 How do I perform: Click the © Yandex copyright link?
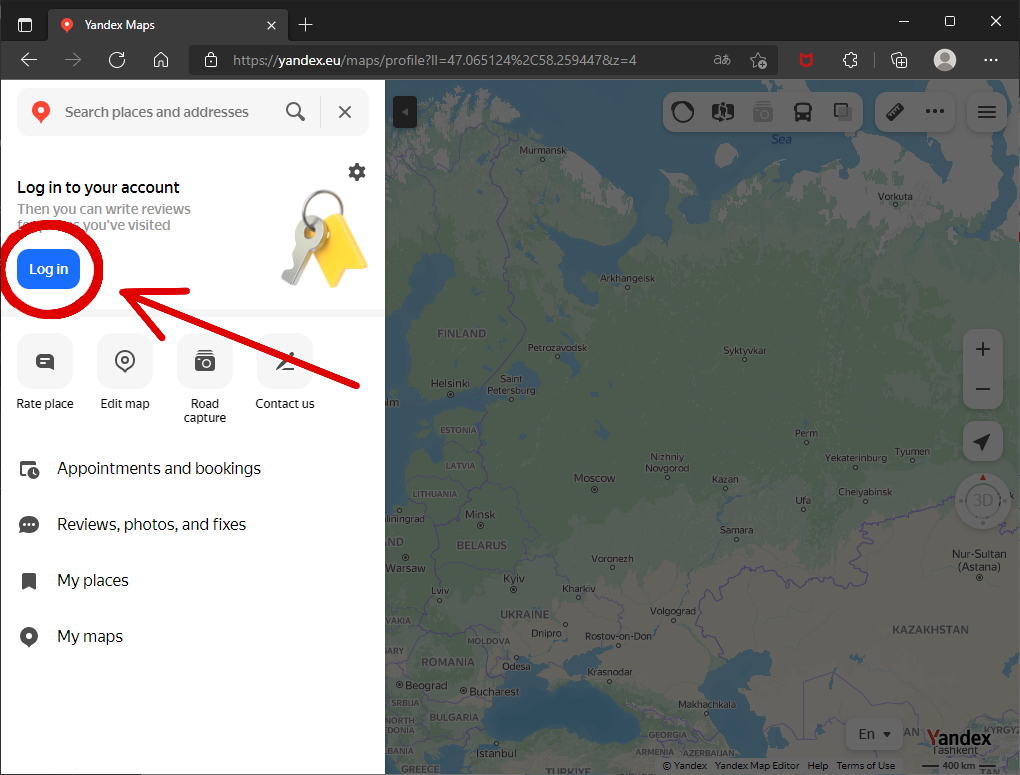(684, 765)
